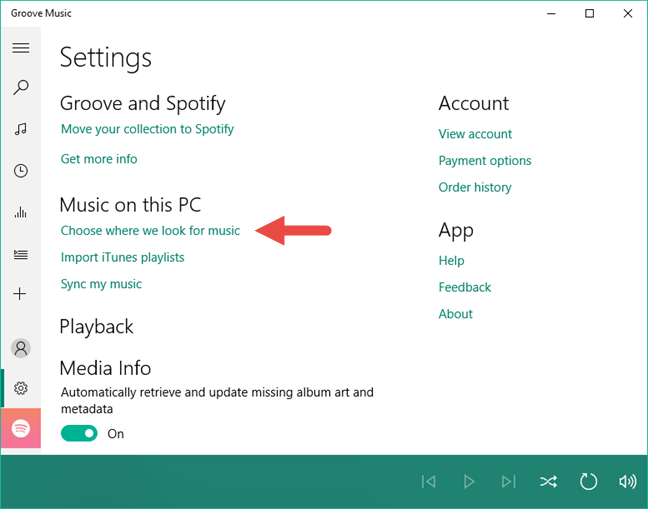Maximize the Groove Music window
648x509 pixels.
pos(589,14)
